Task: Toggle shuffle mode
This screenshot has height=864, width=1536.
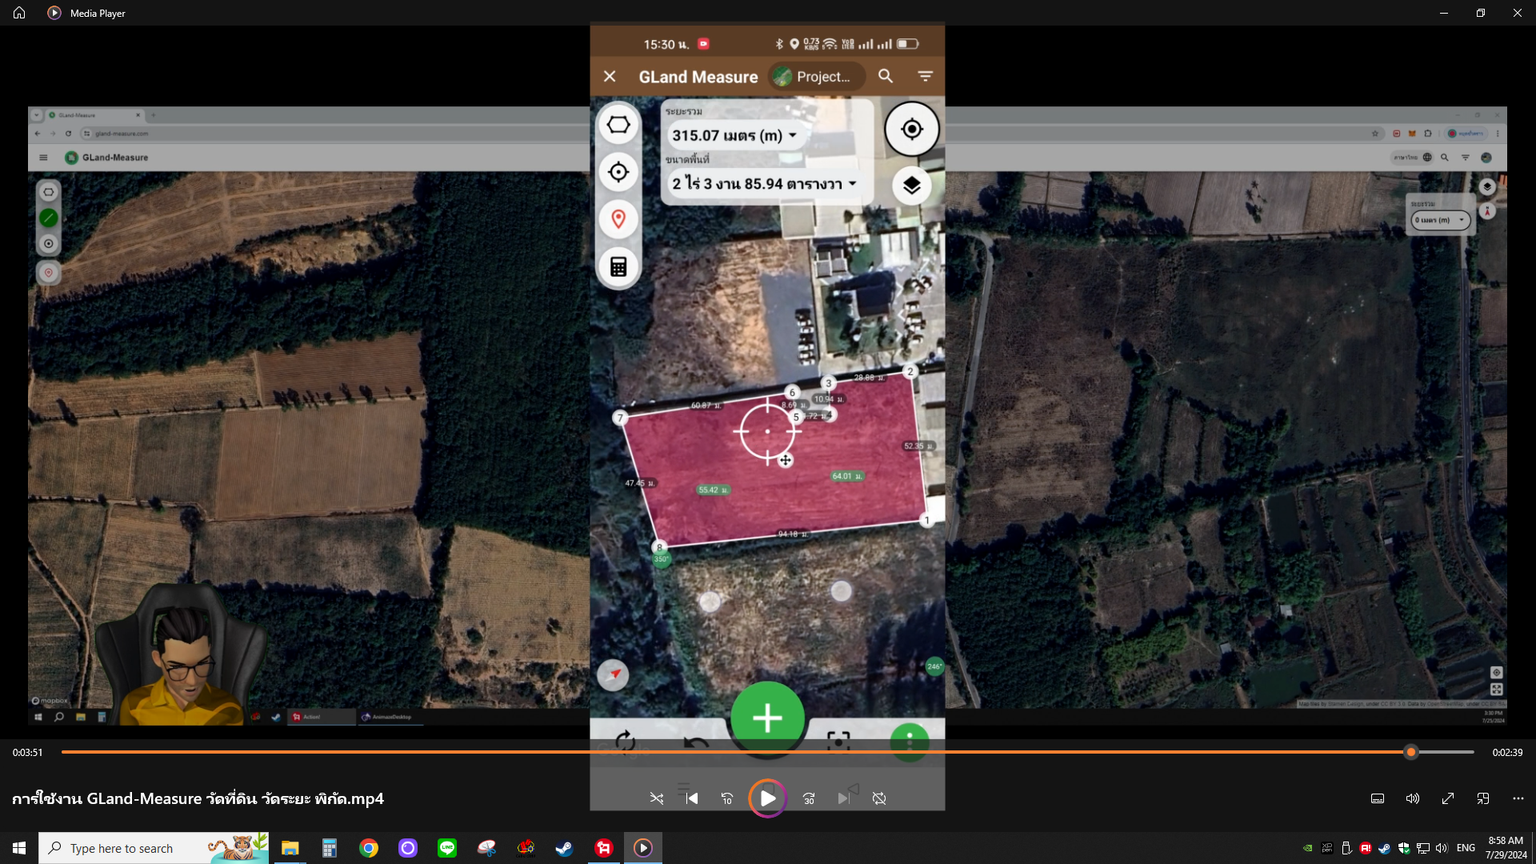Action: (657, 798)
